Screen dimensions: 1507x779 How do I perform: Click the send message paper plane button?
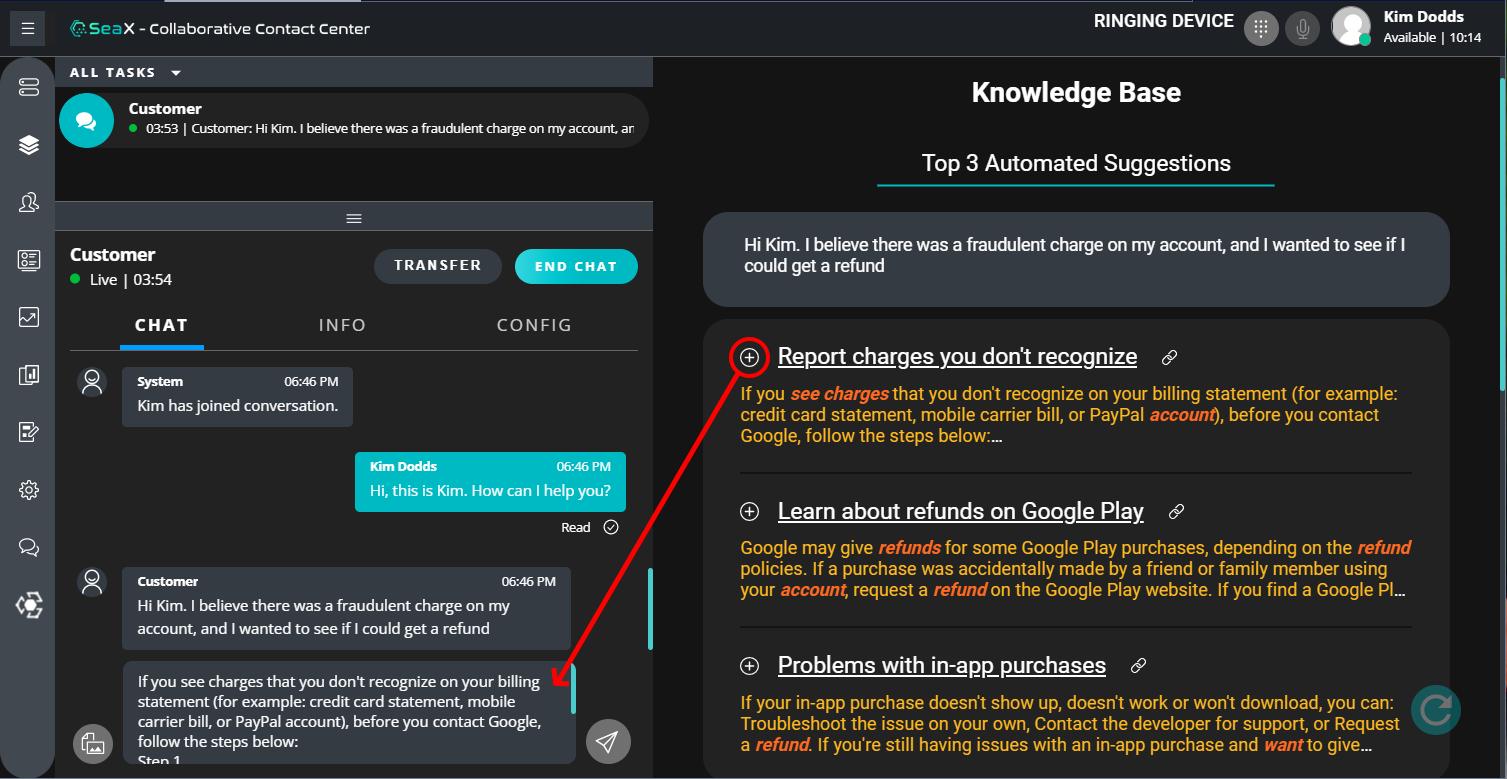pos(607,741)
